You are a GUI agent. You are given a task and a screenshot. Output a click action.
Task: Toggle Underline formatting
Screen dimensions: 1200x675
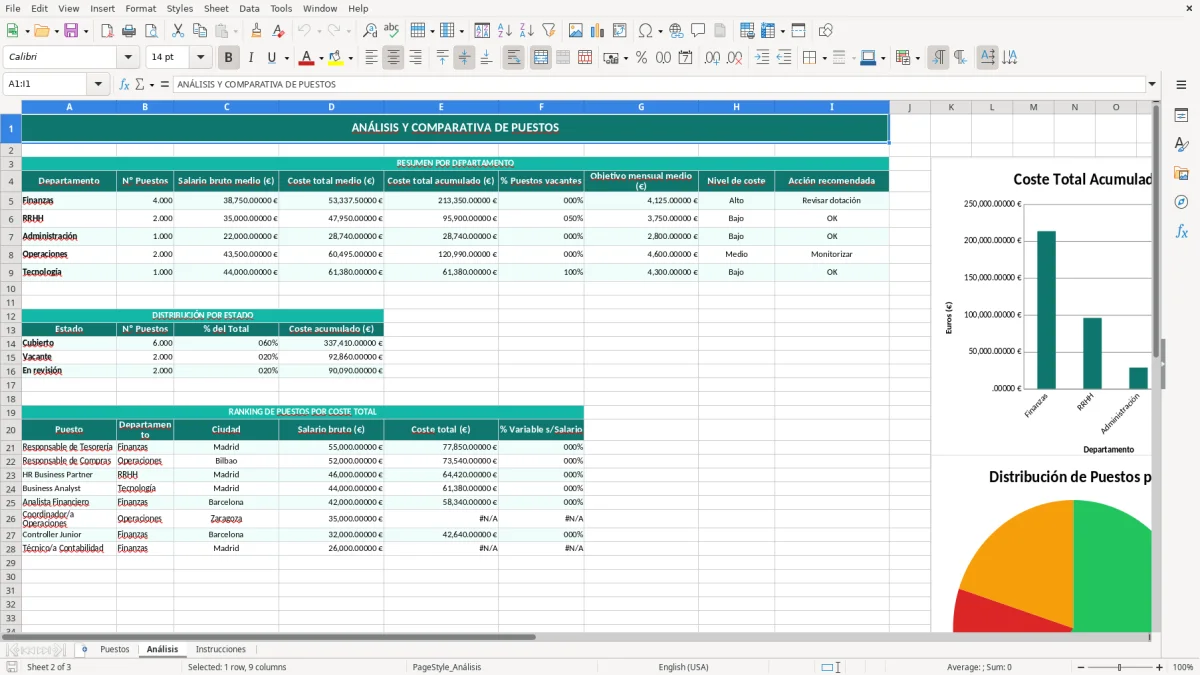pos(271,58)
